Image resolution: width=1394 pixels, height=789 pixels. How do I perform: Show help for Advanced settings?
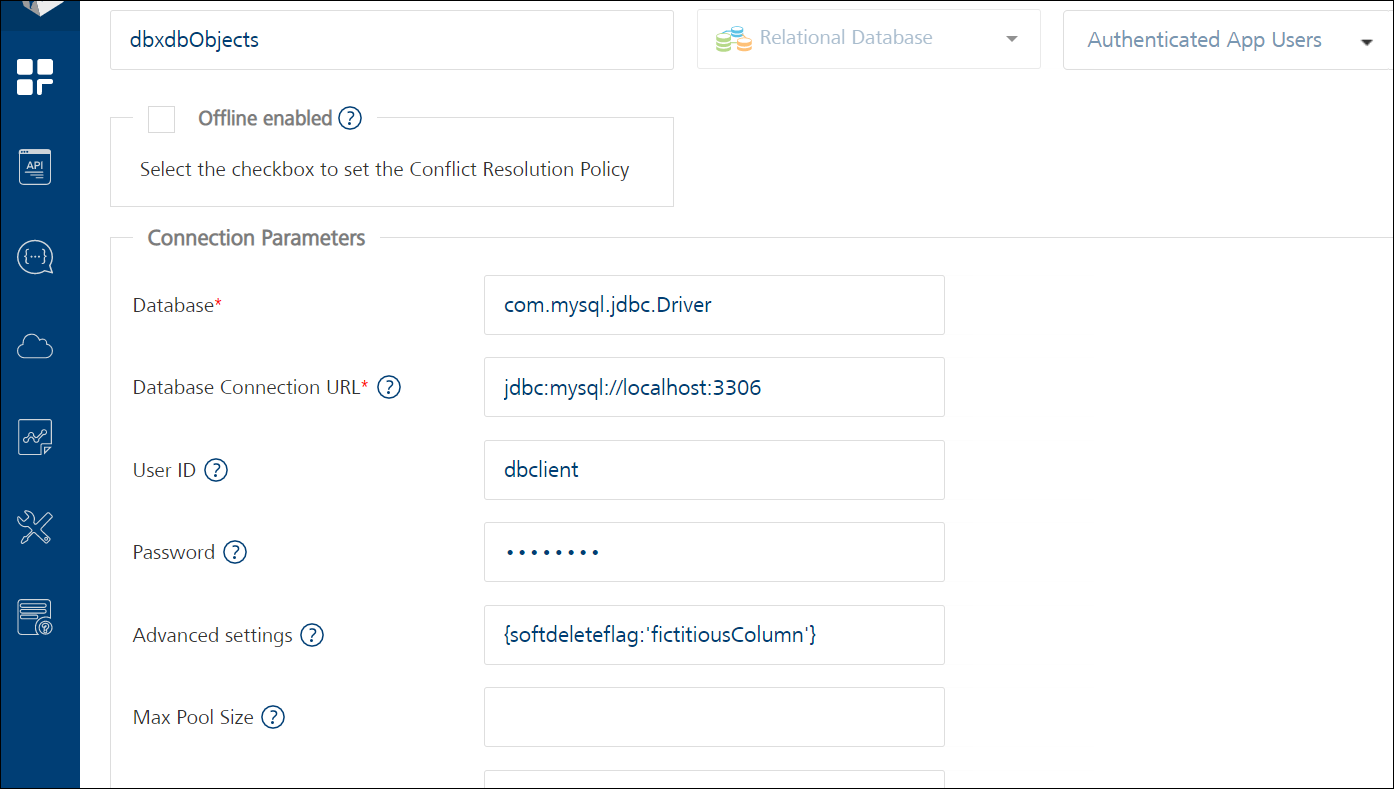[x=312, y=635]
